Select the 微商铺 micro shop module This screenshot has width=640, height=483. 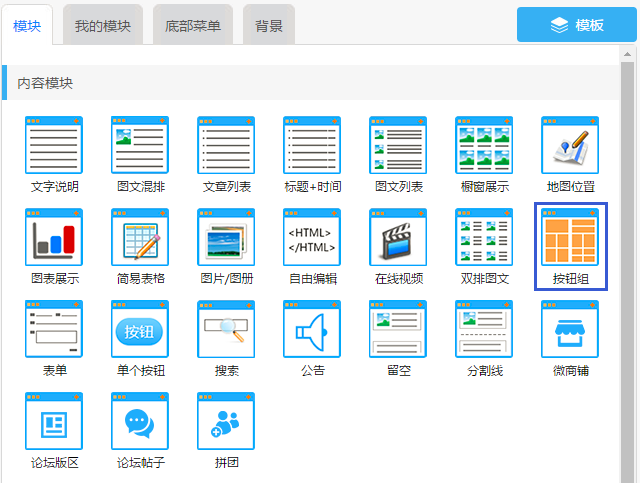coord(570,329)
